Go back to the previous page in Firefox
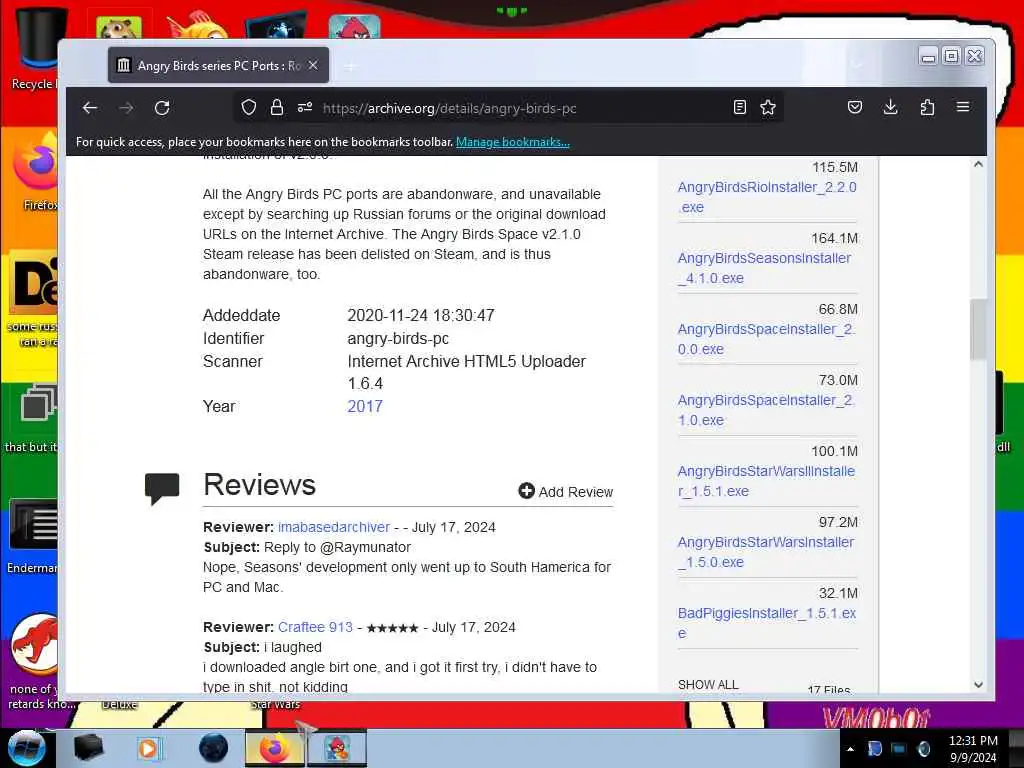 tap(90, 108)
